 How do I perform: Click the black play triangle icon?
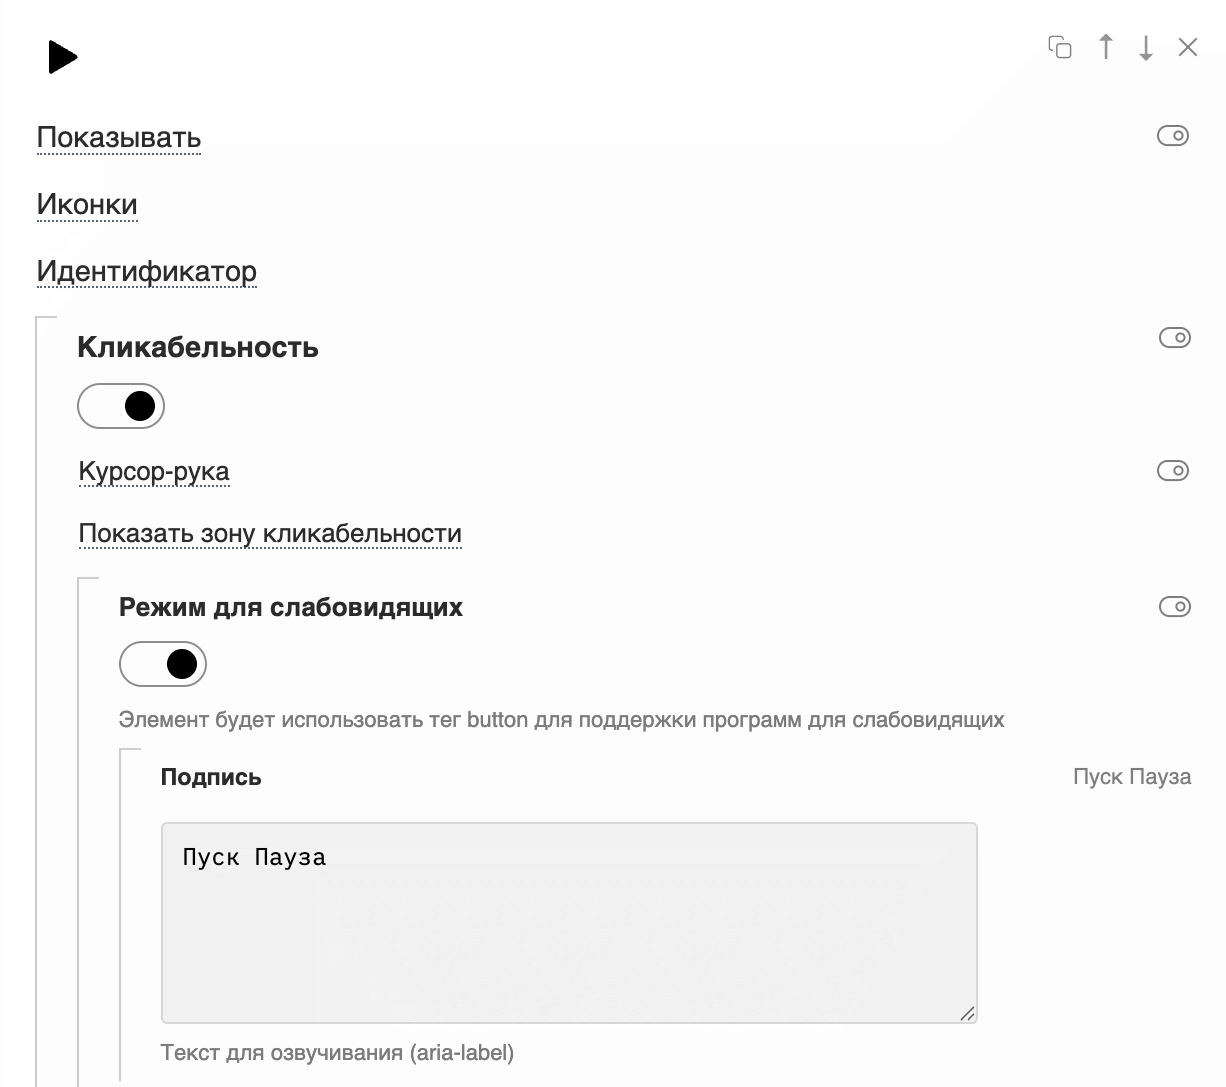coord(63,57)
